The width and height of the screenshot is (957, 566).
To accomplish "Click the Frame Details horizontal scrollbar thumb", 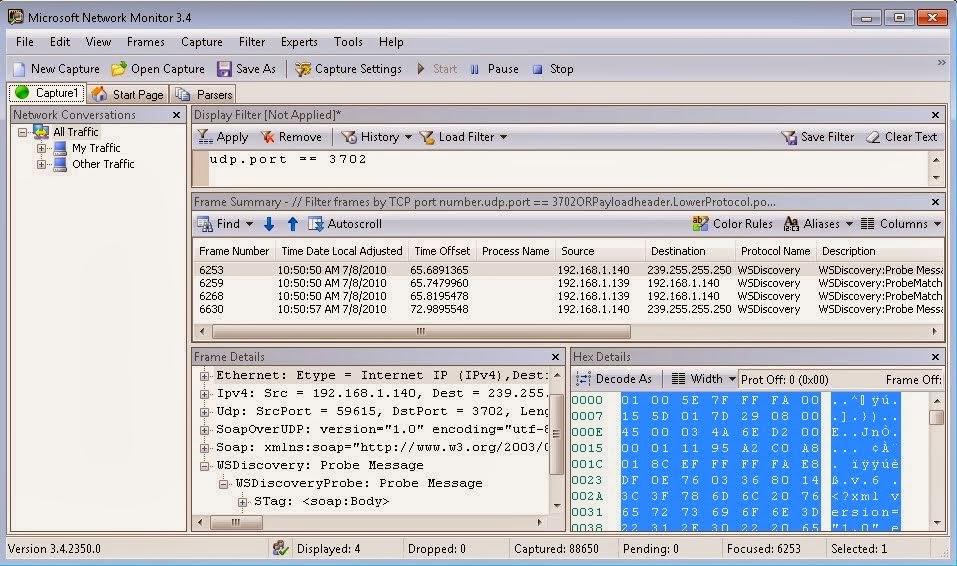I will click(236, 523).
